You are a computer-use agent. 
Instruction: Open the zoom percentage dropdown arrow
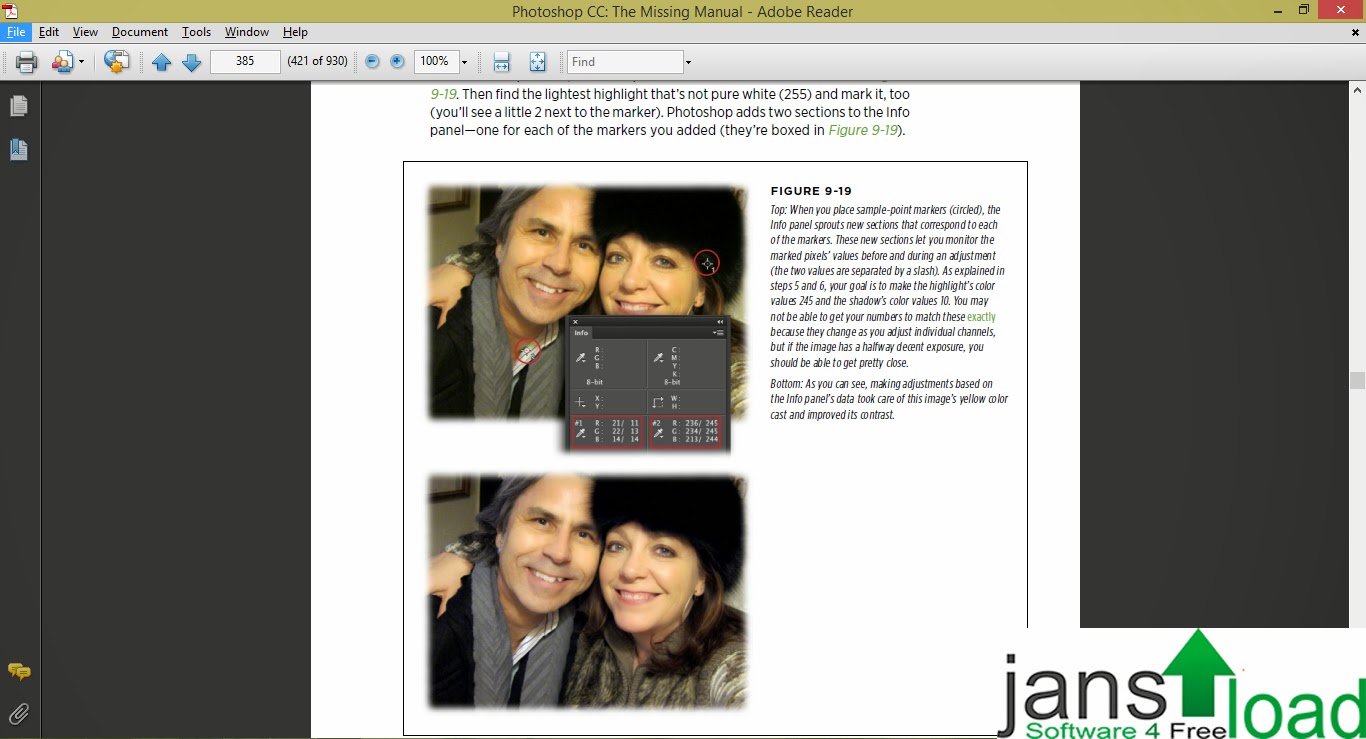[x=464, y=62]
